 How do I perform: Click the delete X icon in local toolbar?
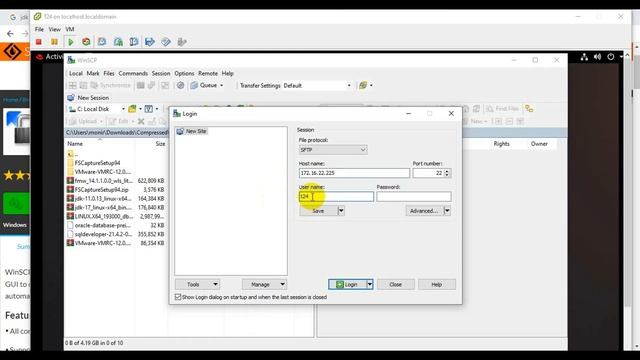(x=141, y=121)
